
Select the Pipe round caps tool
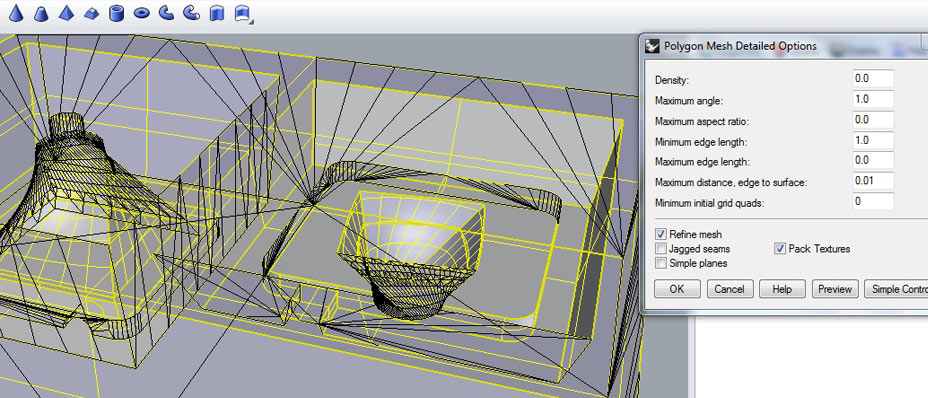191,13
